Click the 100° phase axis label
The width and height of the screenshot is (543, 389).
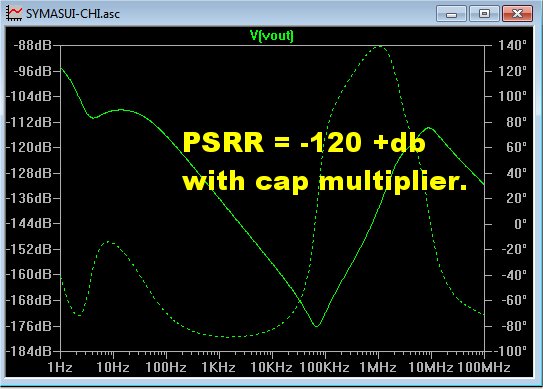click(x=513, y=96)
